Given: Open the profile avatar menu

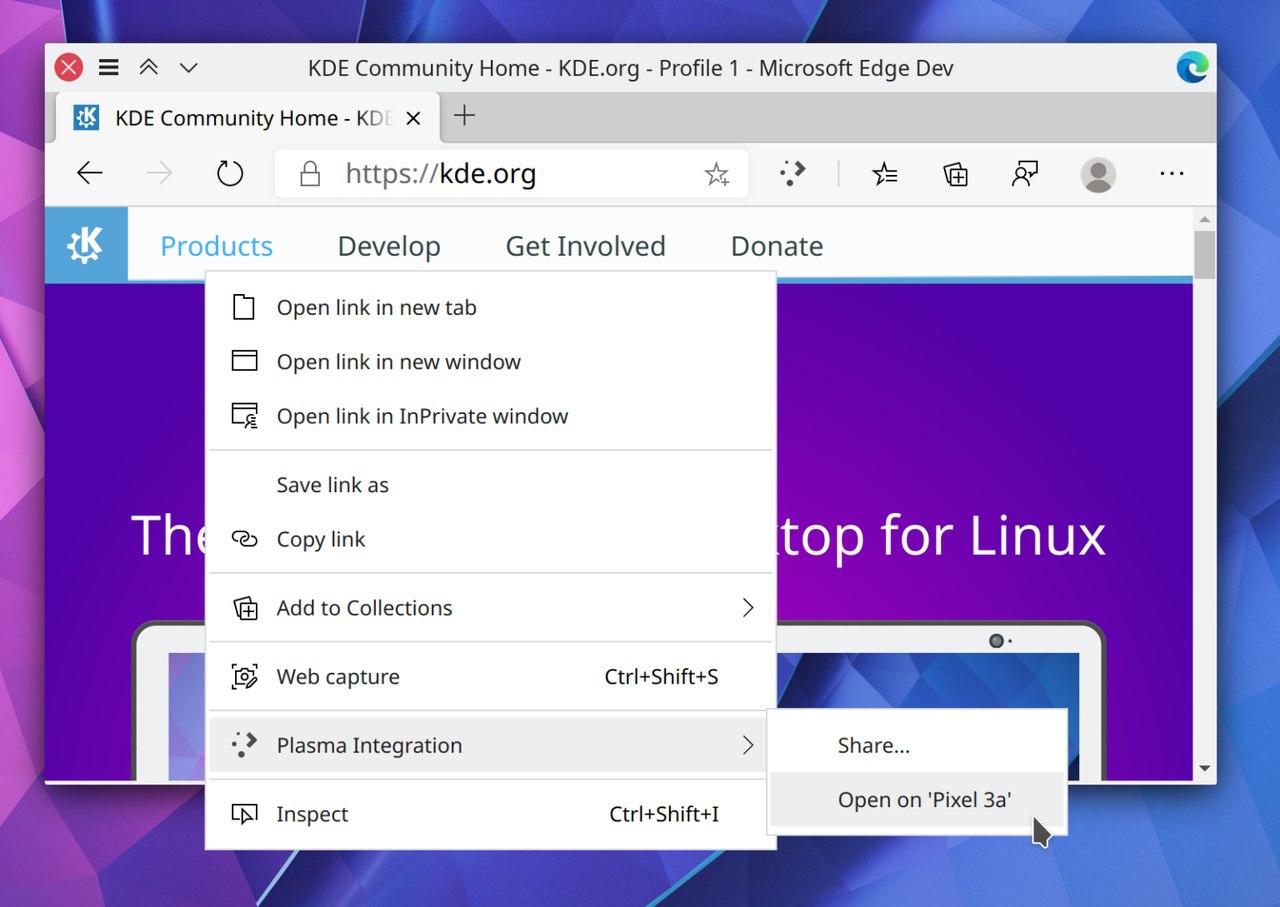Looking at the screenshot, I should 1098,175.
